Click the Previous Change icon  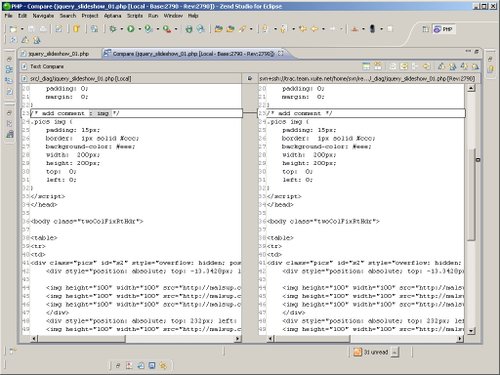[475, 66]
